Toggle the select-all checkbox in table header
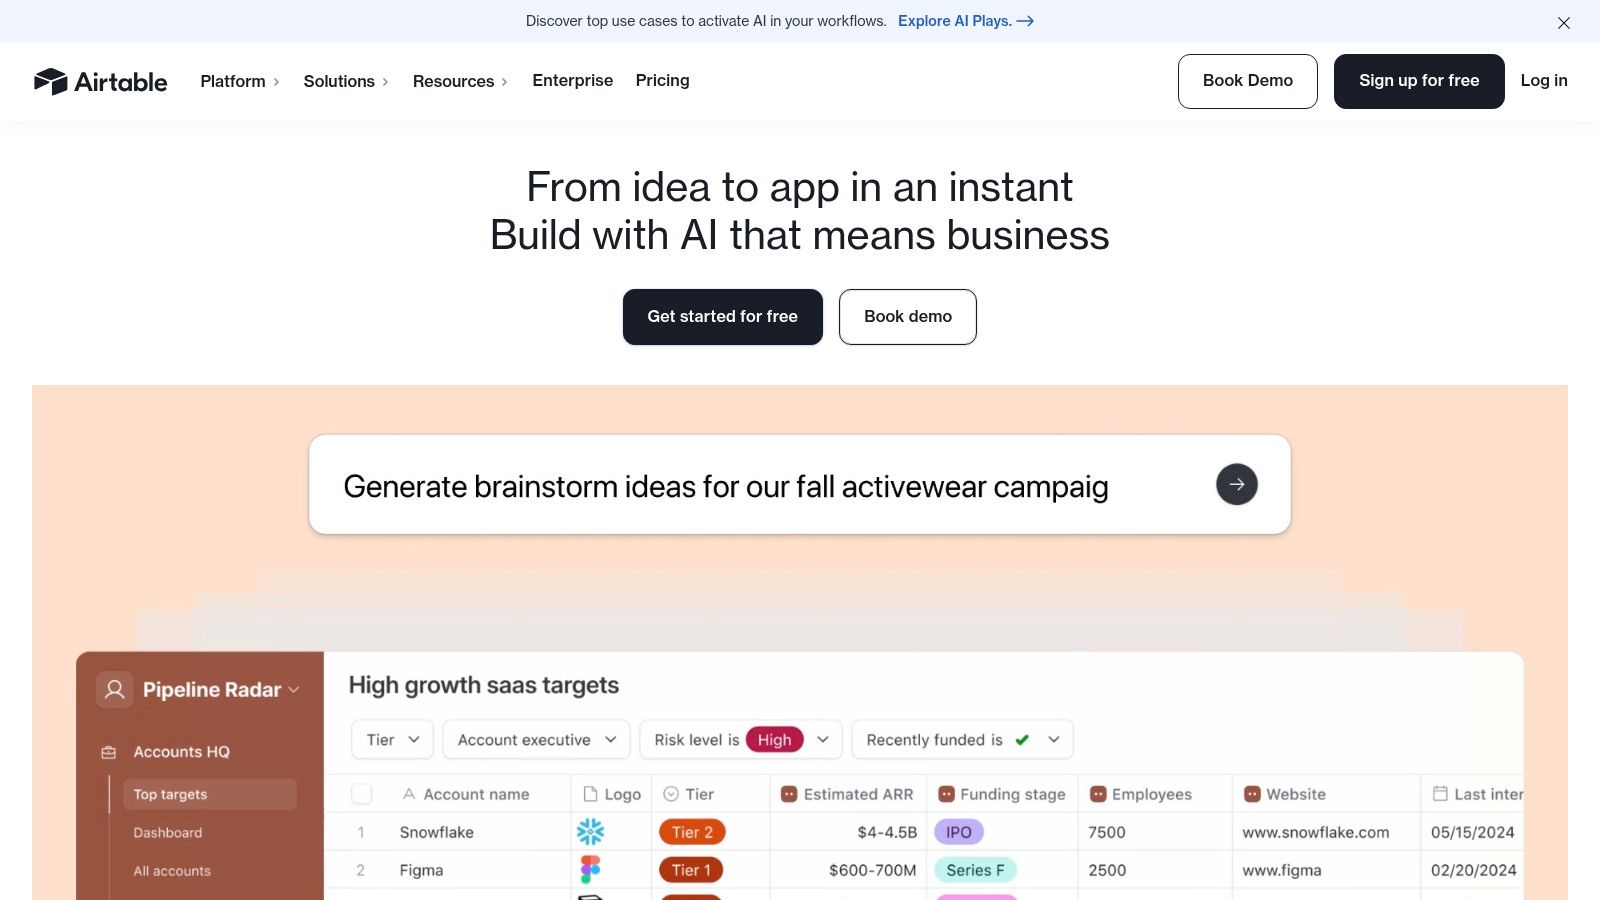1600x900 pixels. click(x=362, y=794)
